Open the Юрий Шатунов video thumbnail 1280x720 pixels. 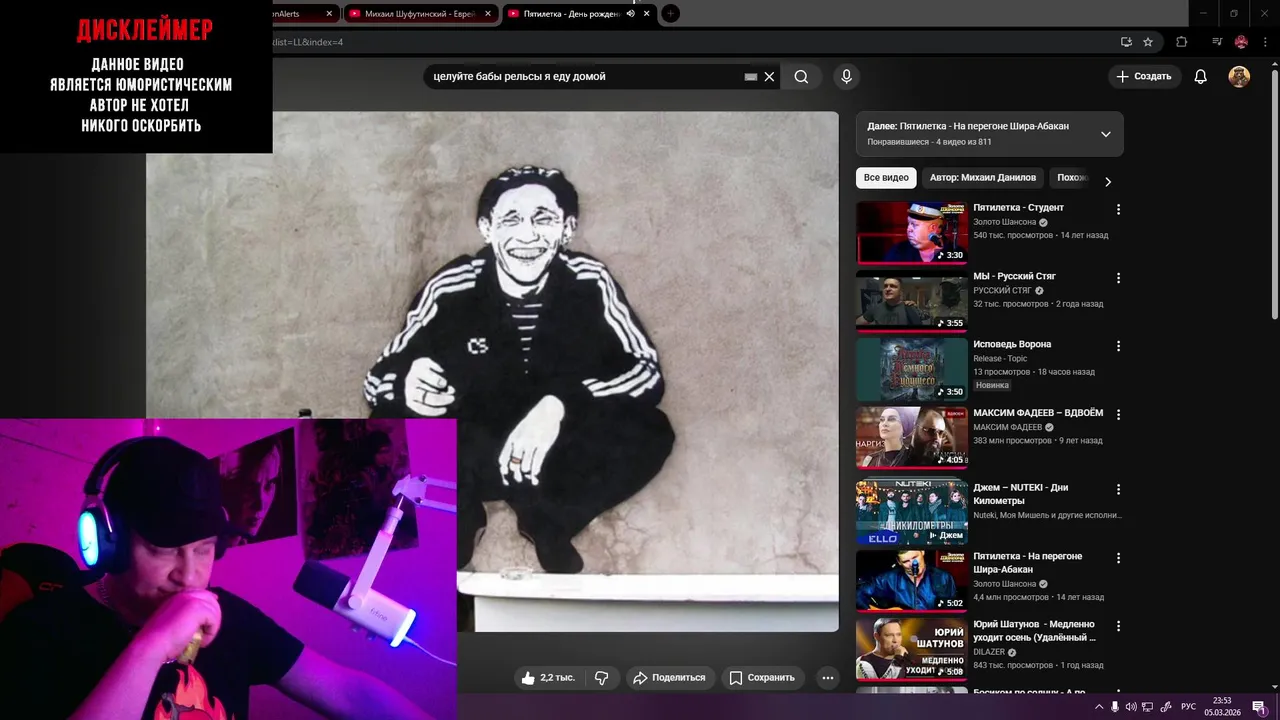point(911,649)
